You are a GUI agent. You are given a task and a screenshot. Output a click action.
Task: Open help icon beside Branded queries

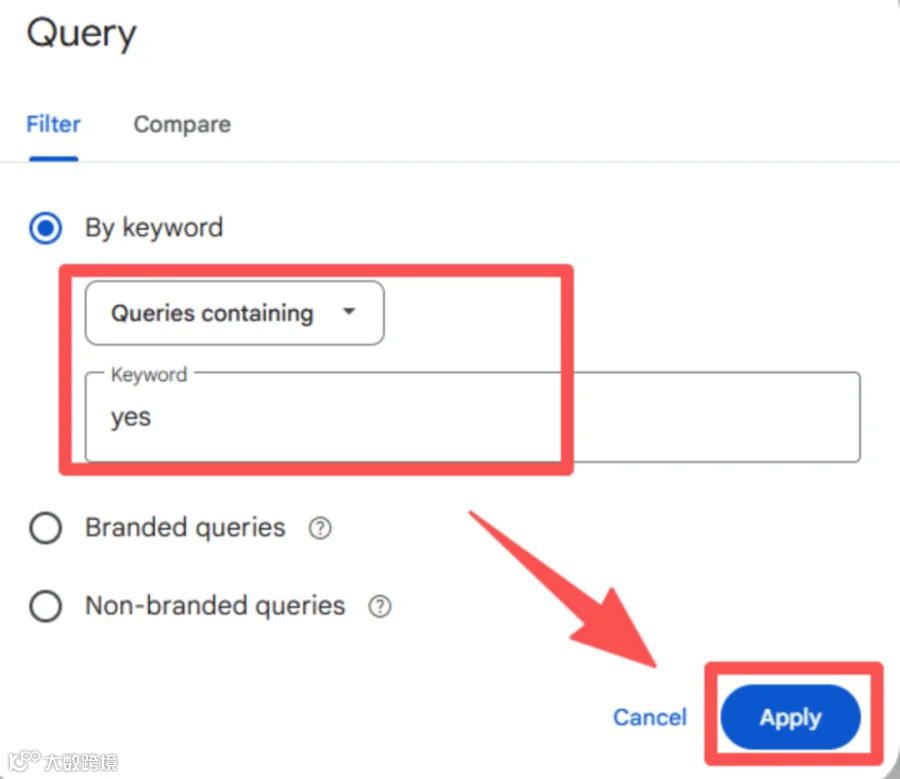[320, 528]
